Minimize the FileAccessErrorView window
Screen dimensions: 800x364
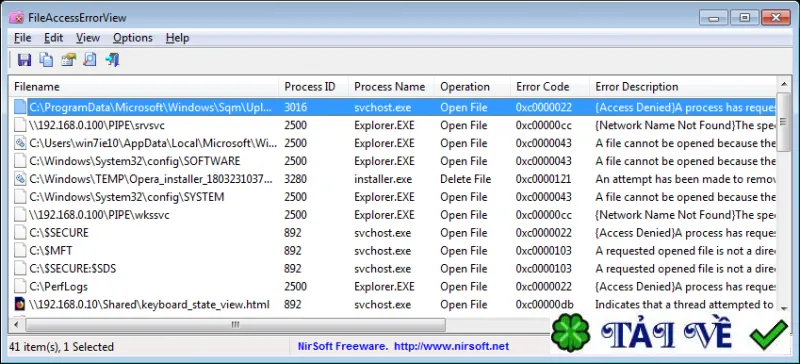(713, 18)
